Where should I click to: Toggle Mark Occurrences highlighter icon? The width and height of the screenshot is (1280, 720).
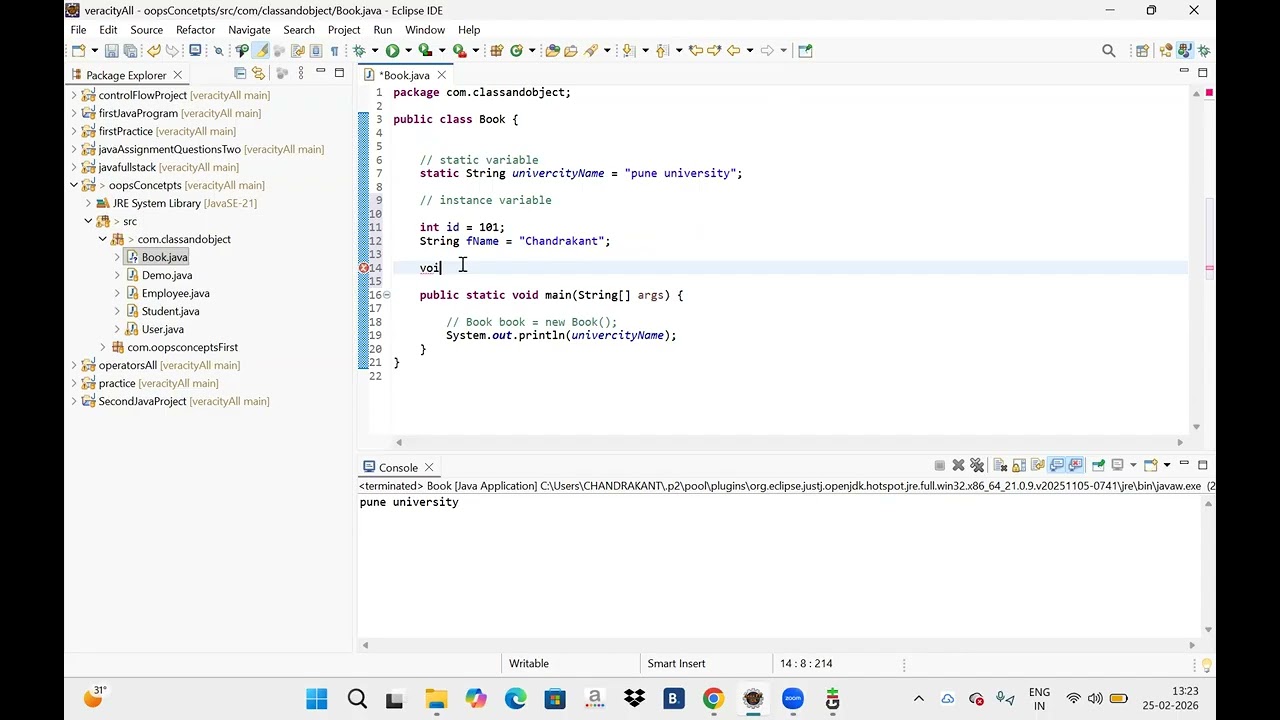[x=261, y=50]
